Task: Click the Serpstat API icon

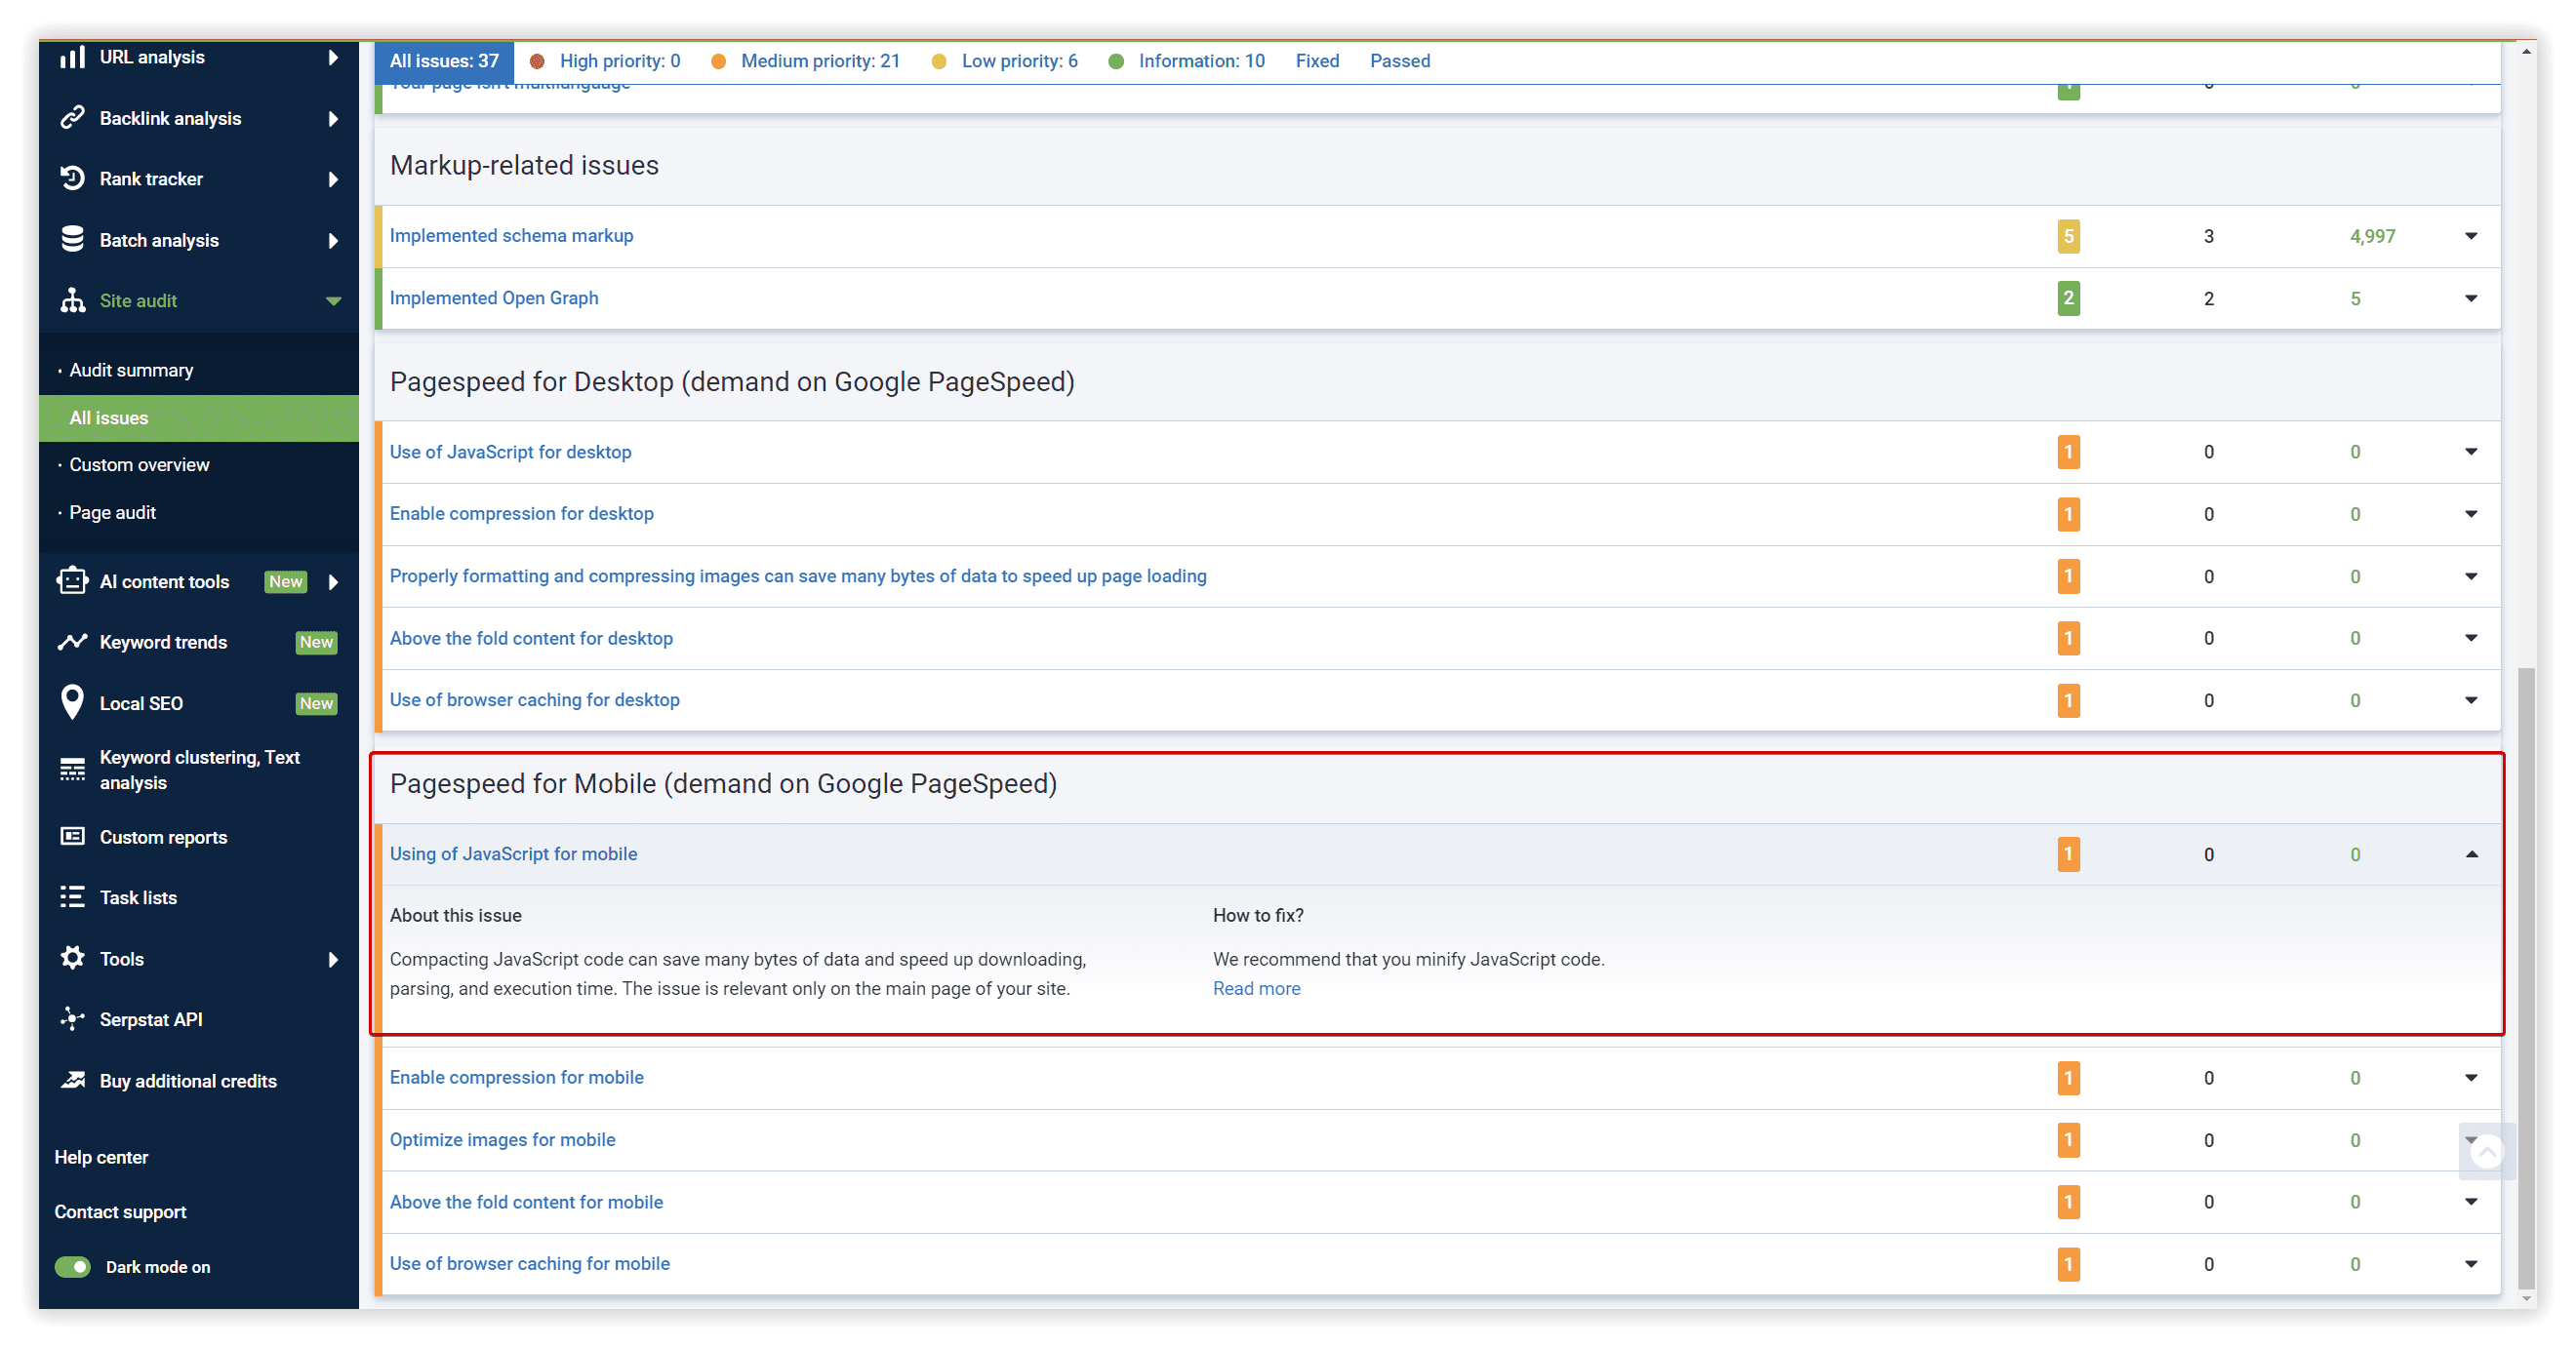Action: click(72, 1019)
